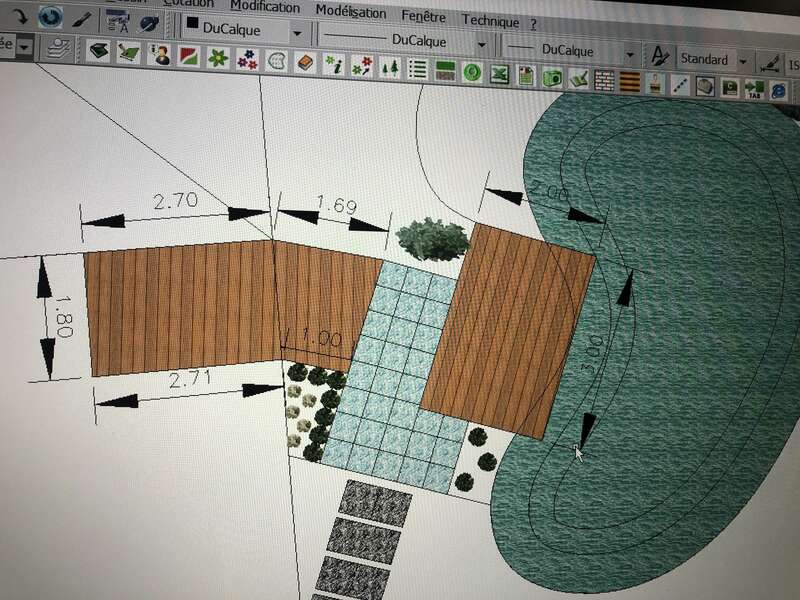Click the blue circular regenerate icon
The width and height of the screenshot is (800, 600).
point(50,16)
